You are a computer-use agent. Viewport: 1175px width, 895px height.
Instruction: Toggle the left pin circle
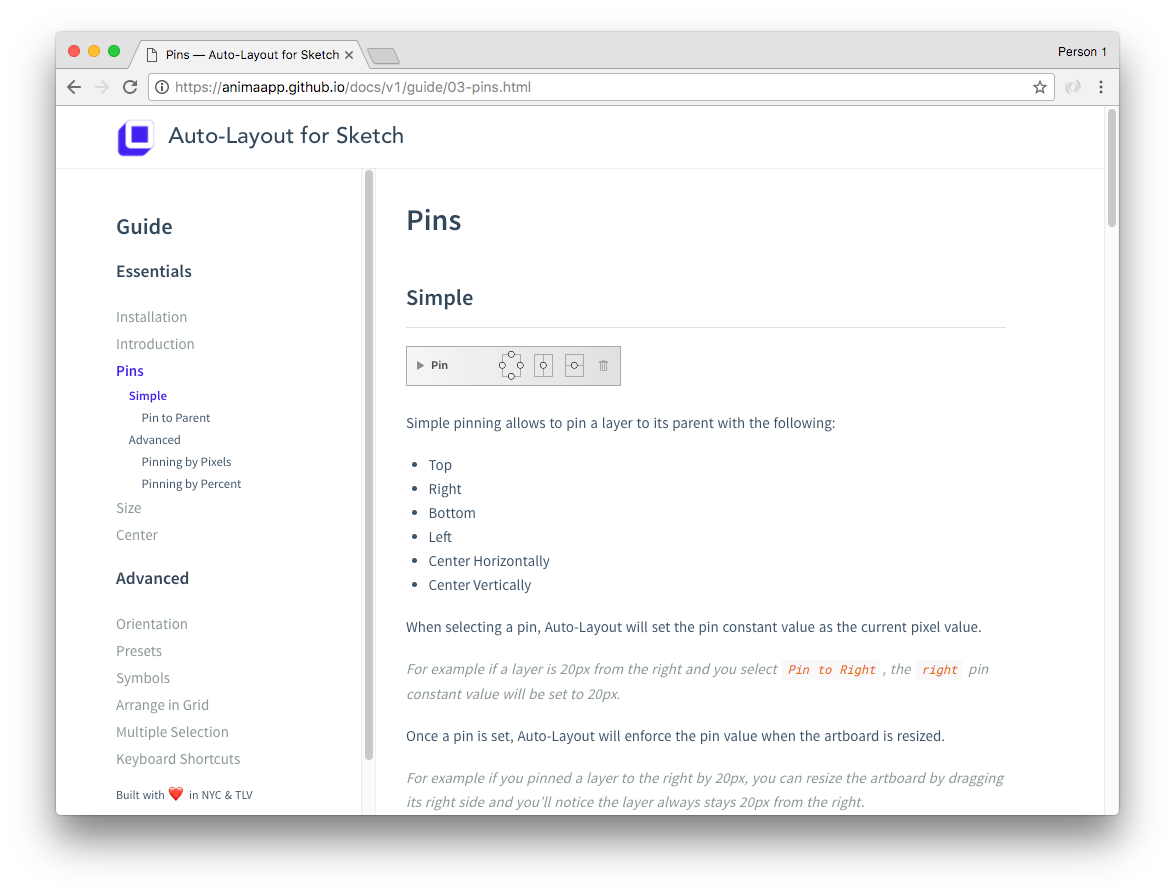pyautogui.click(x=502, y=365)
